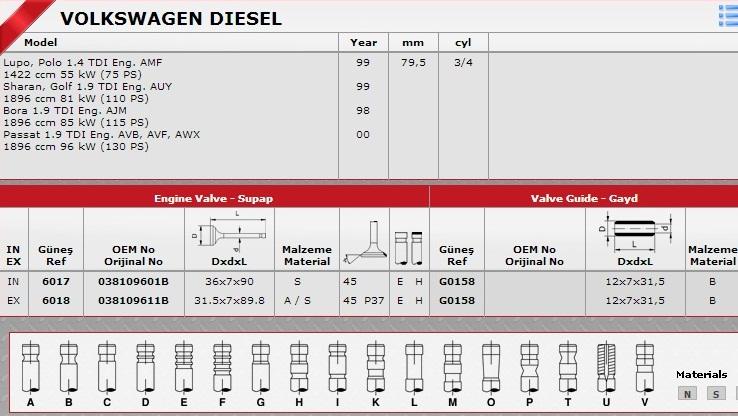This screenshot has width=738, height=416.
Task: Click valve groove type D icon
Action: 145,368
